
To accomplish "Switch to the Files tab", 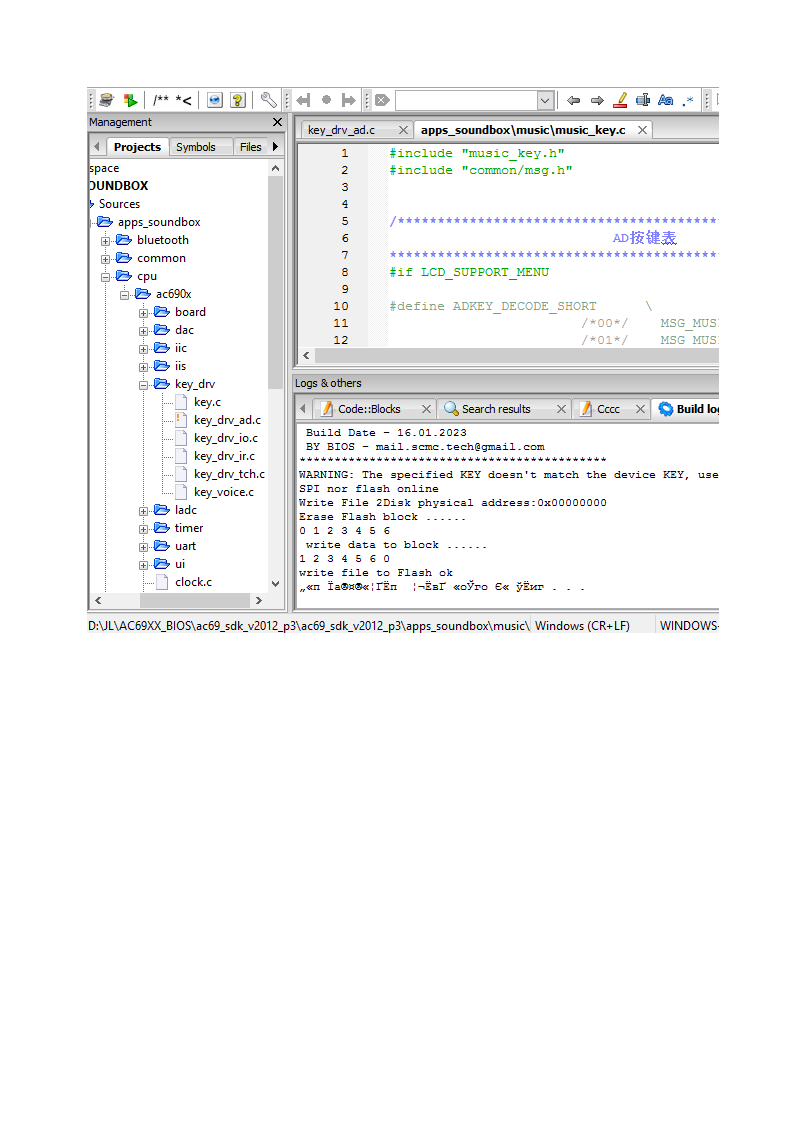I will click(250, 147).
